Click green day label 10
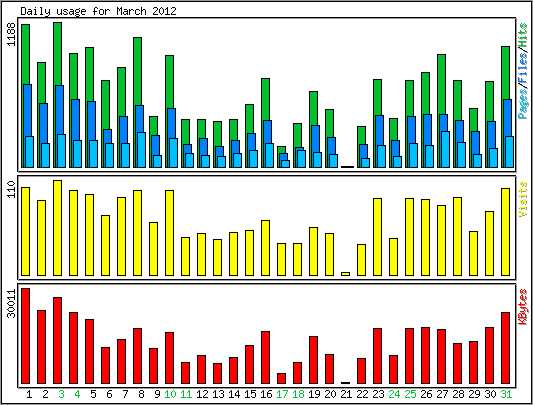 [170, 394]
